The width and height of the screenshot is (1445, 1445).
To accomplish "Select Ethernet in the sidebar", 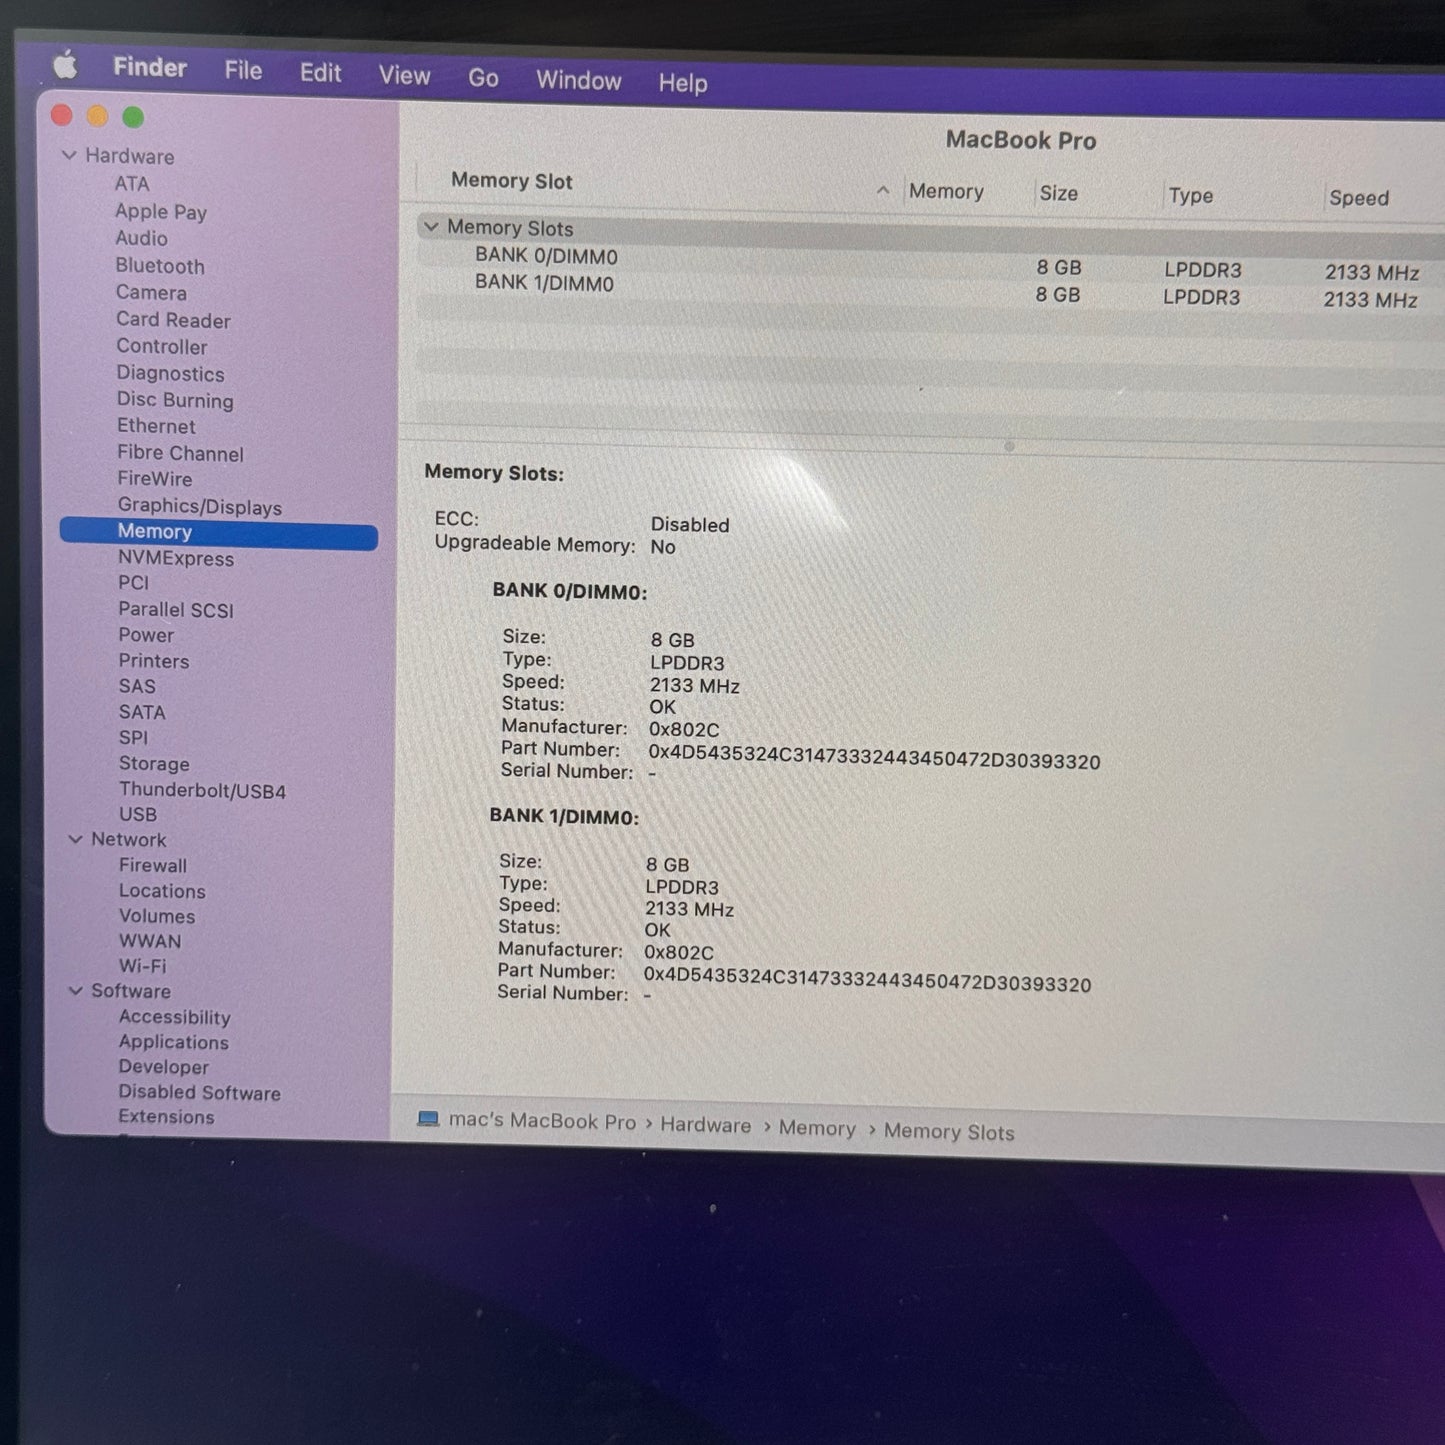I will click(x=156, y=426).
